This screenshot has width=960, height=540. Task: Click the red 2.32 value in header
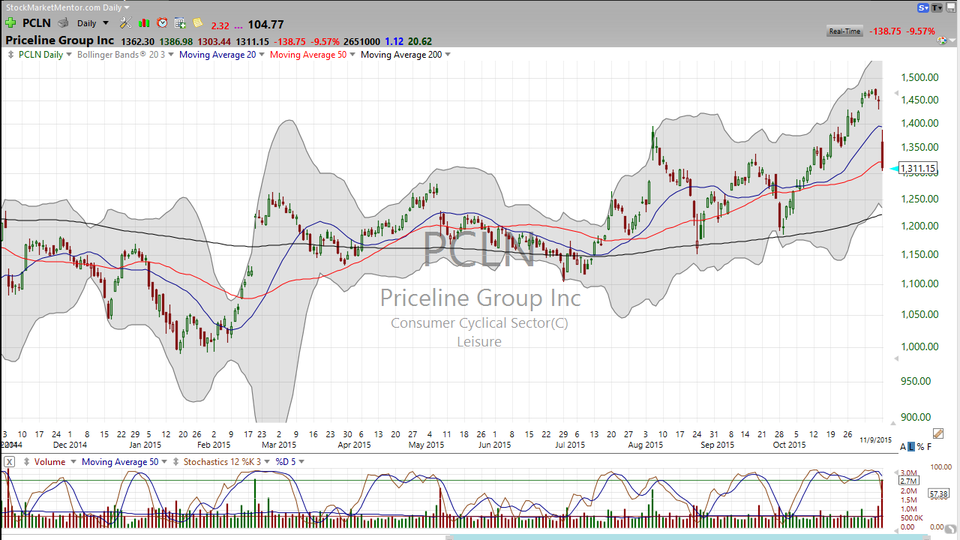pyautogui.click(x=220, y=26)
